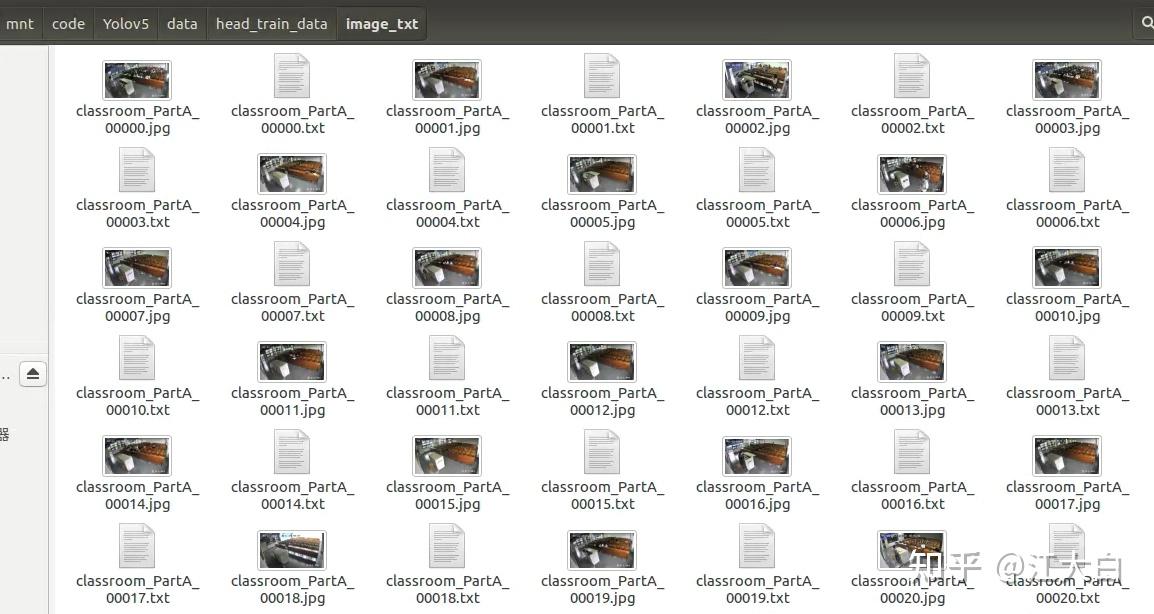Select classroom_PartA_00010.jpg image icon

pyautogui.click(x=1067, y=267)
